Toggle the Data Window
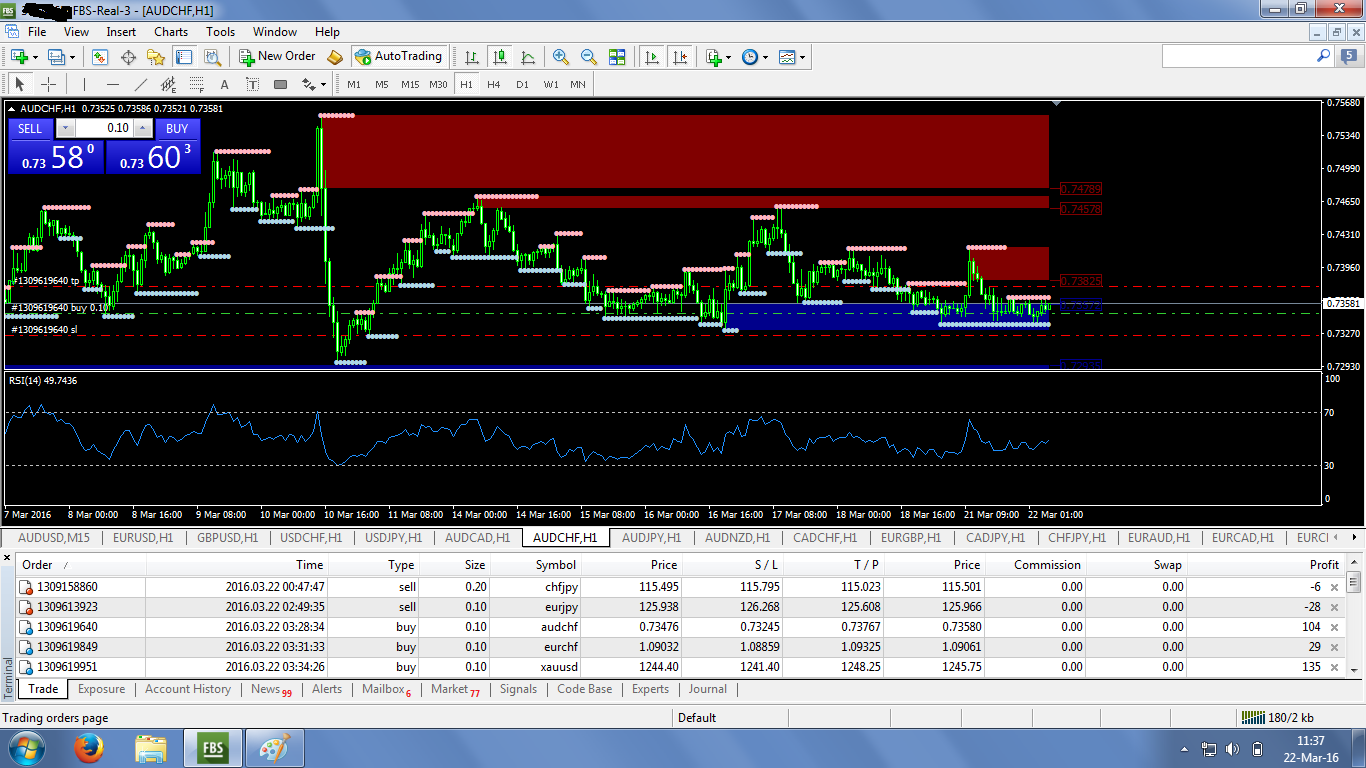 click(128, 57)
